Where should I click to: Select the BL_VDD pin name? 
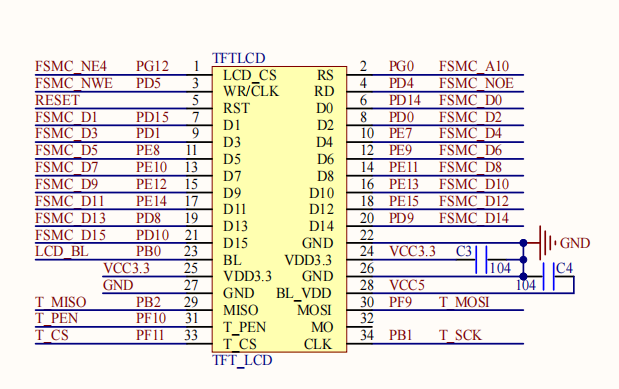304,293
